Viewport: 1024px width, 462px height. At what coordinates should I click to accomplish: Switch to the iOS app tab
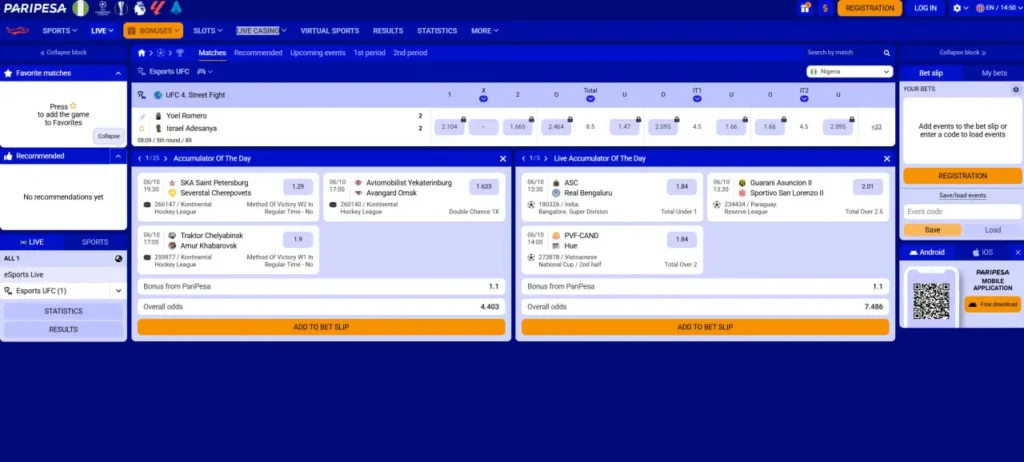tap(982, 252)
